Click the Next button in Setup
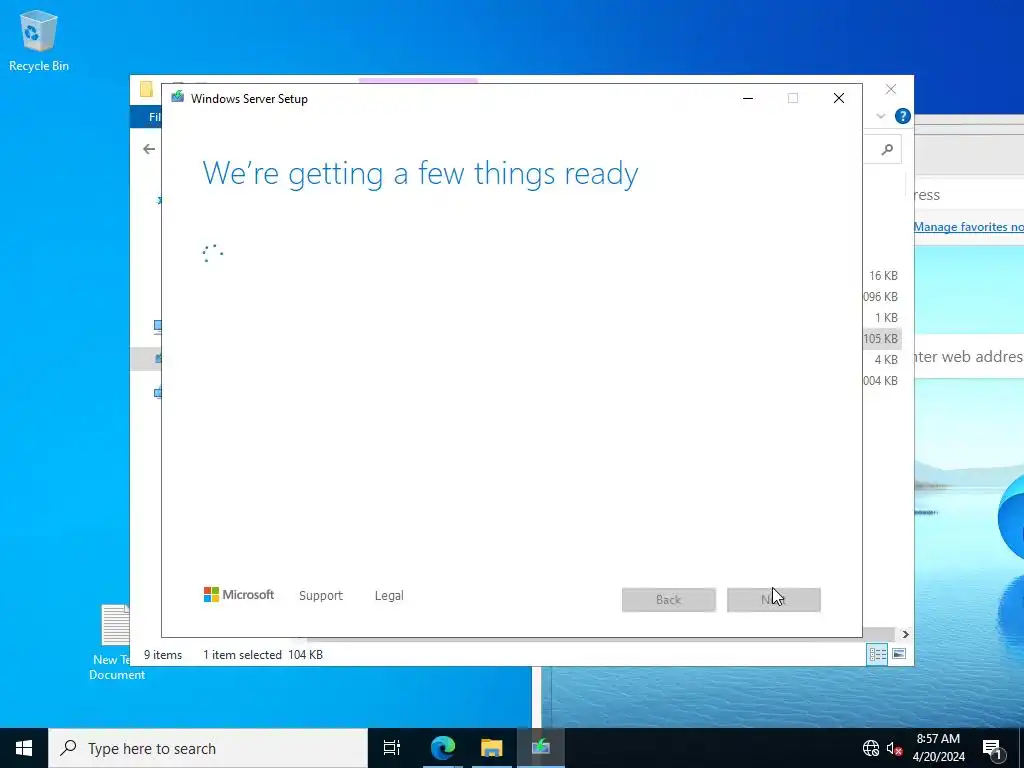The width and height of the screenshot is (1024, 768). pyautogui.click(x=773, y=600)
